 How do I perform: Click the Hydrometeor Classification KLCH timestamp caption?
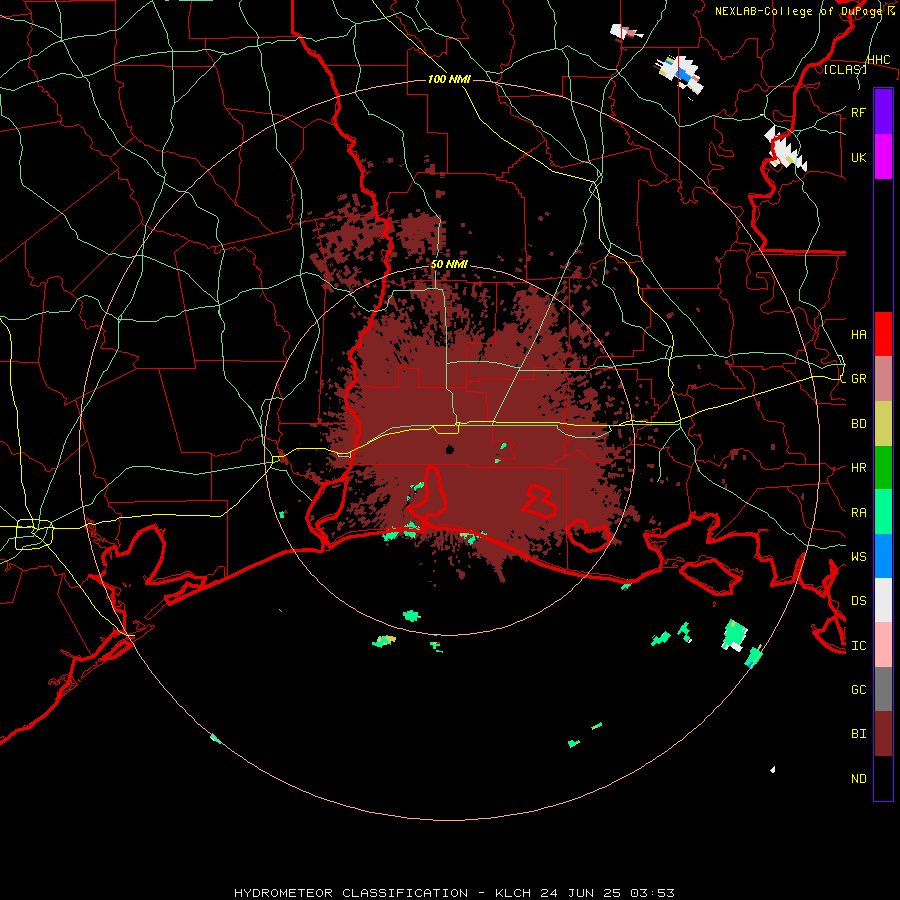[x=454, y=893]
